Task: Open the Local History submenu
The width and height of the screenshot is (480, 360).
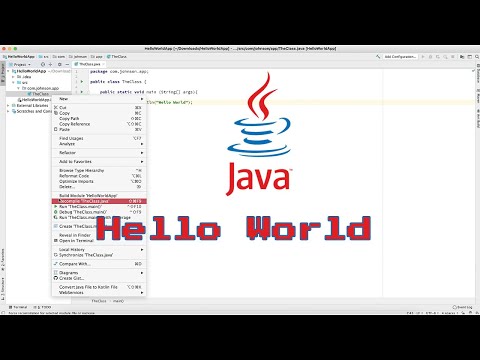Action: click(99, 250)
